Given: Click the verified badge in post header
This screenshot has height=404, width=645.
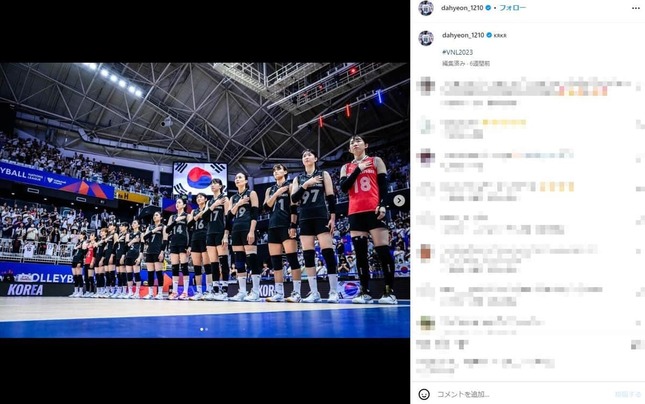Looking at the screenshot, I should coord(488,7).
